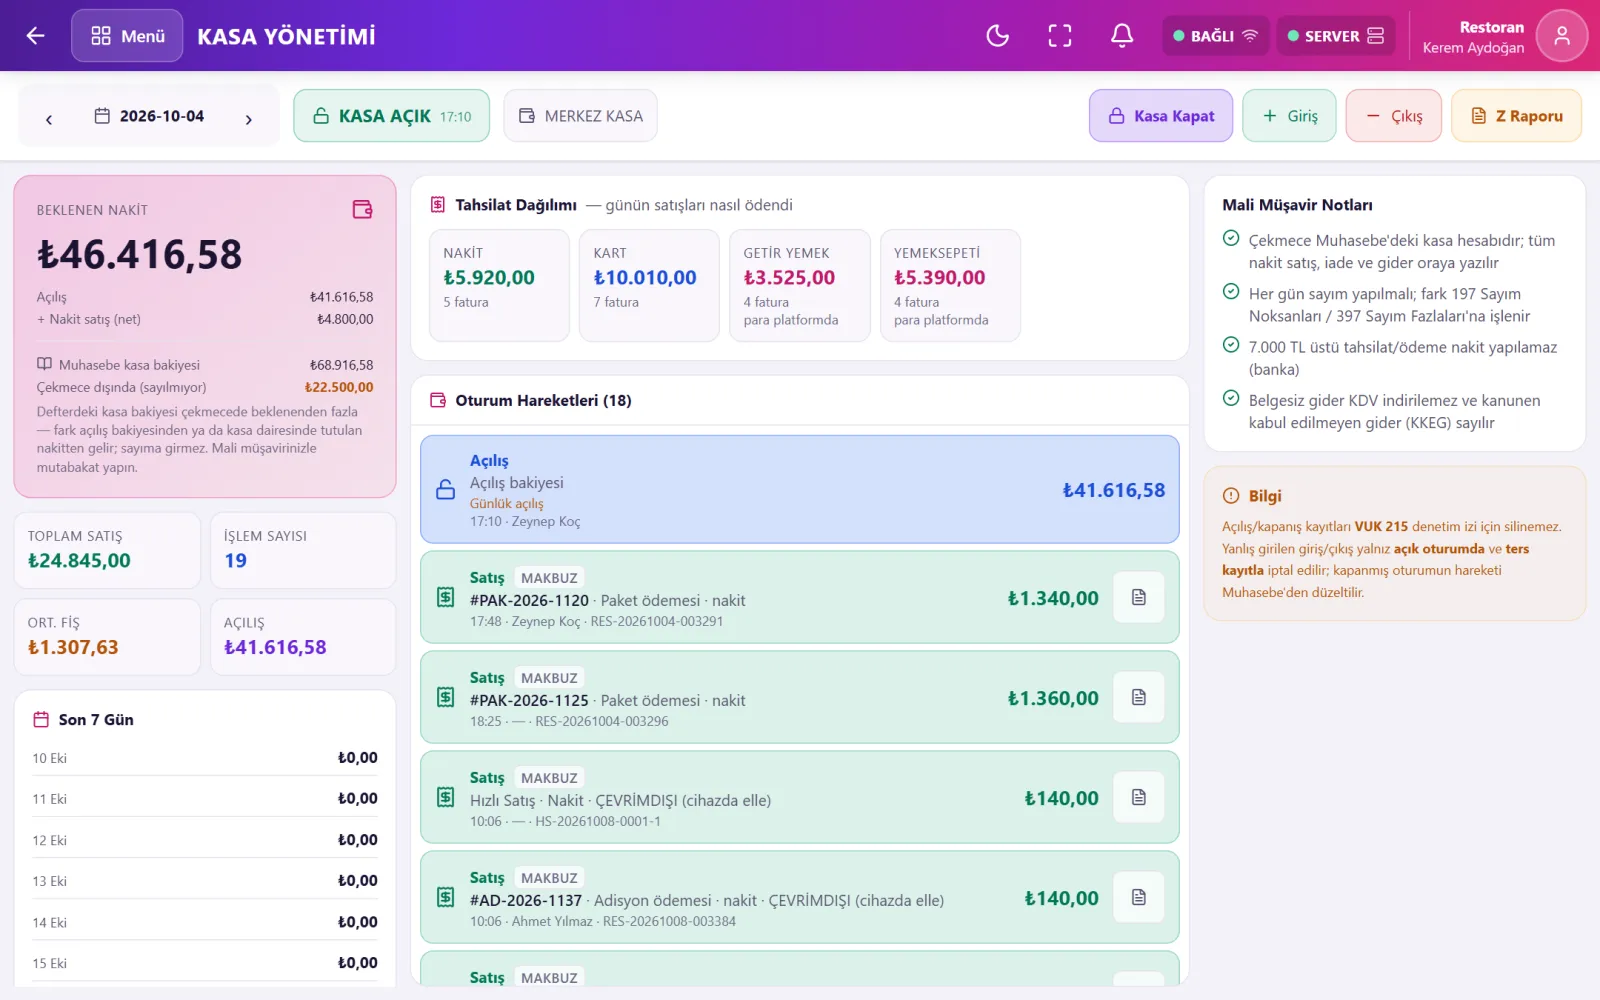Click the sale icon on #PAK-2026-1120 row
The image size is (1600, 1000).
446,597
